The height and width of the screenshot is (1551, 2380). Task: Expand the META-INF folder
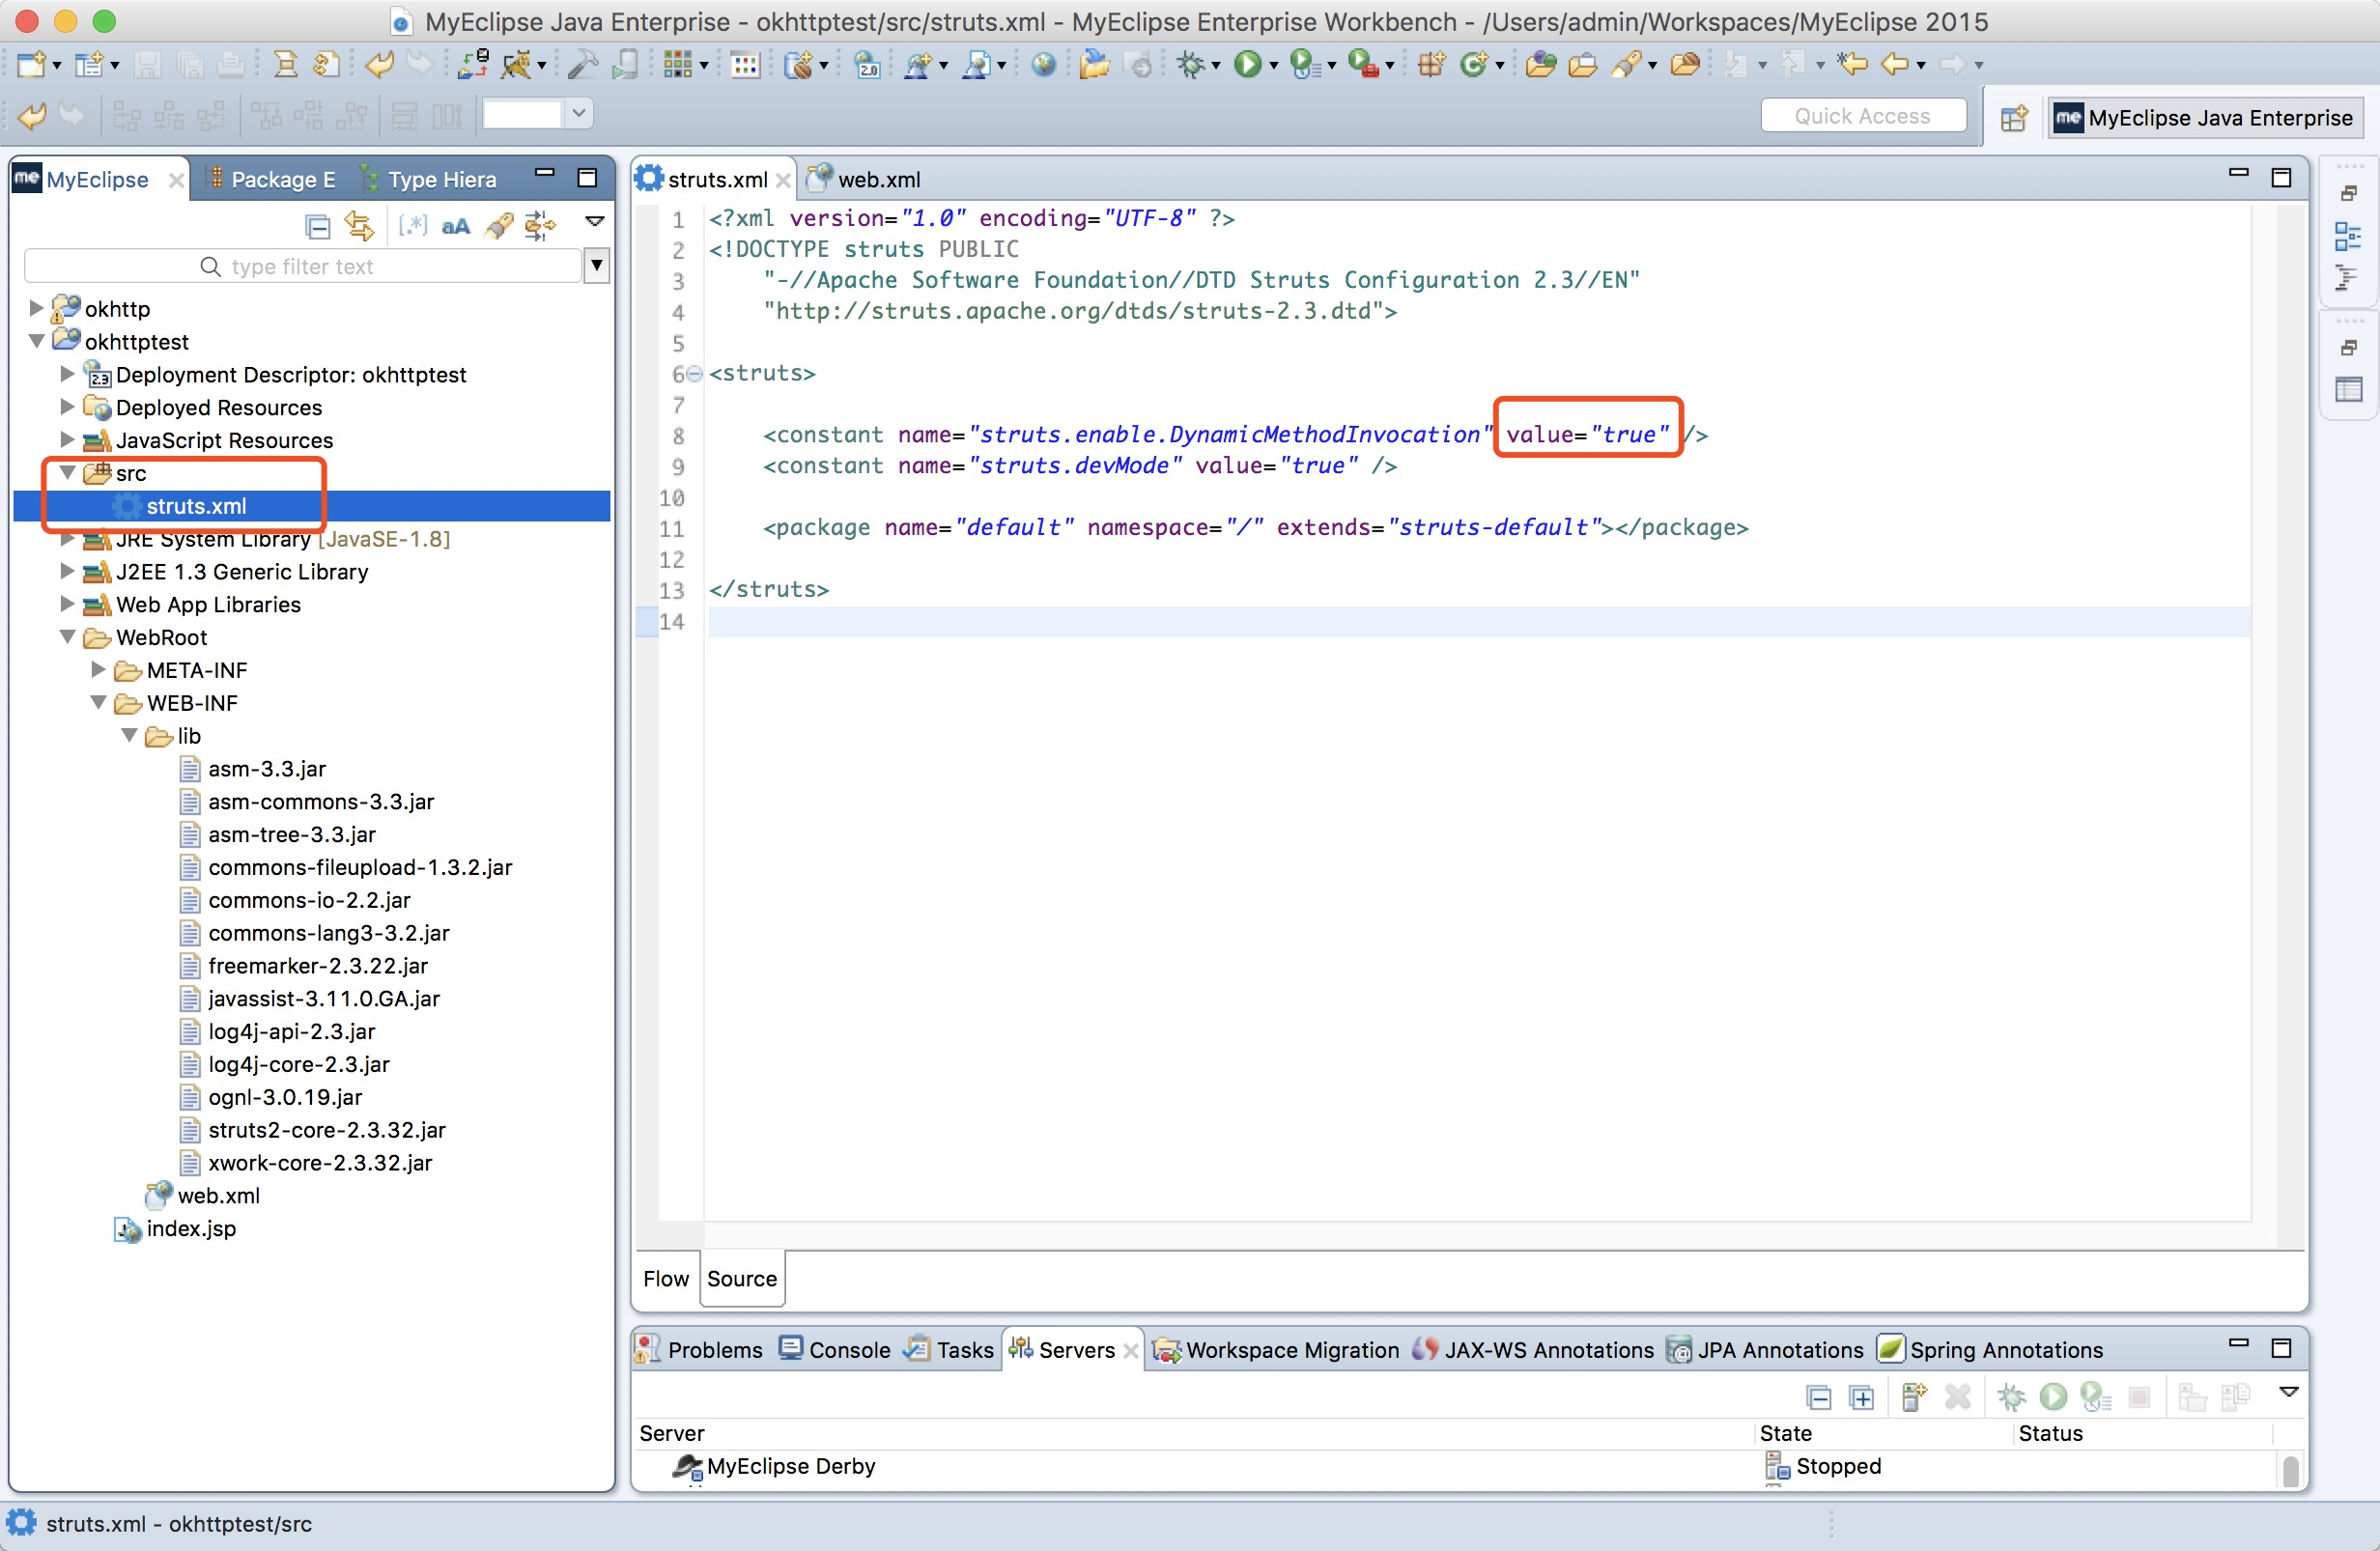(98, 669)
